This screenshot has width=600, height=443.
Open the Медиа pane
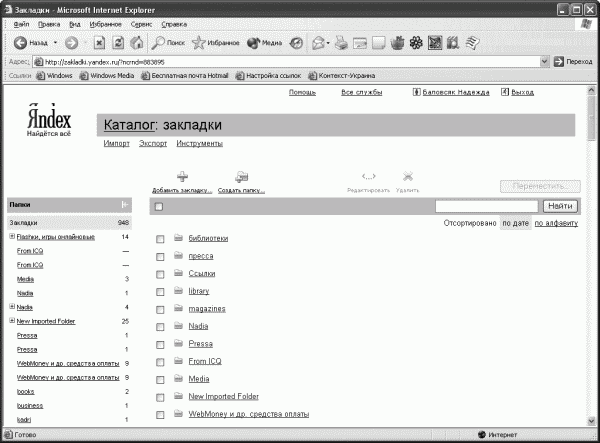pyautogui.click(x=264, y=43)
